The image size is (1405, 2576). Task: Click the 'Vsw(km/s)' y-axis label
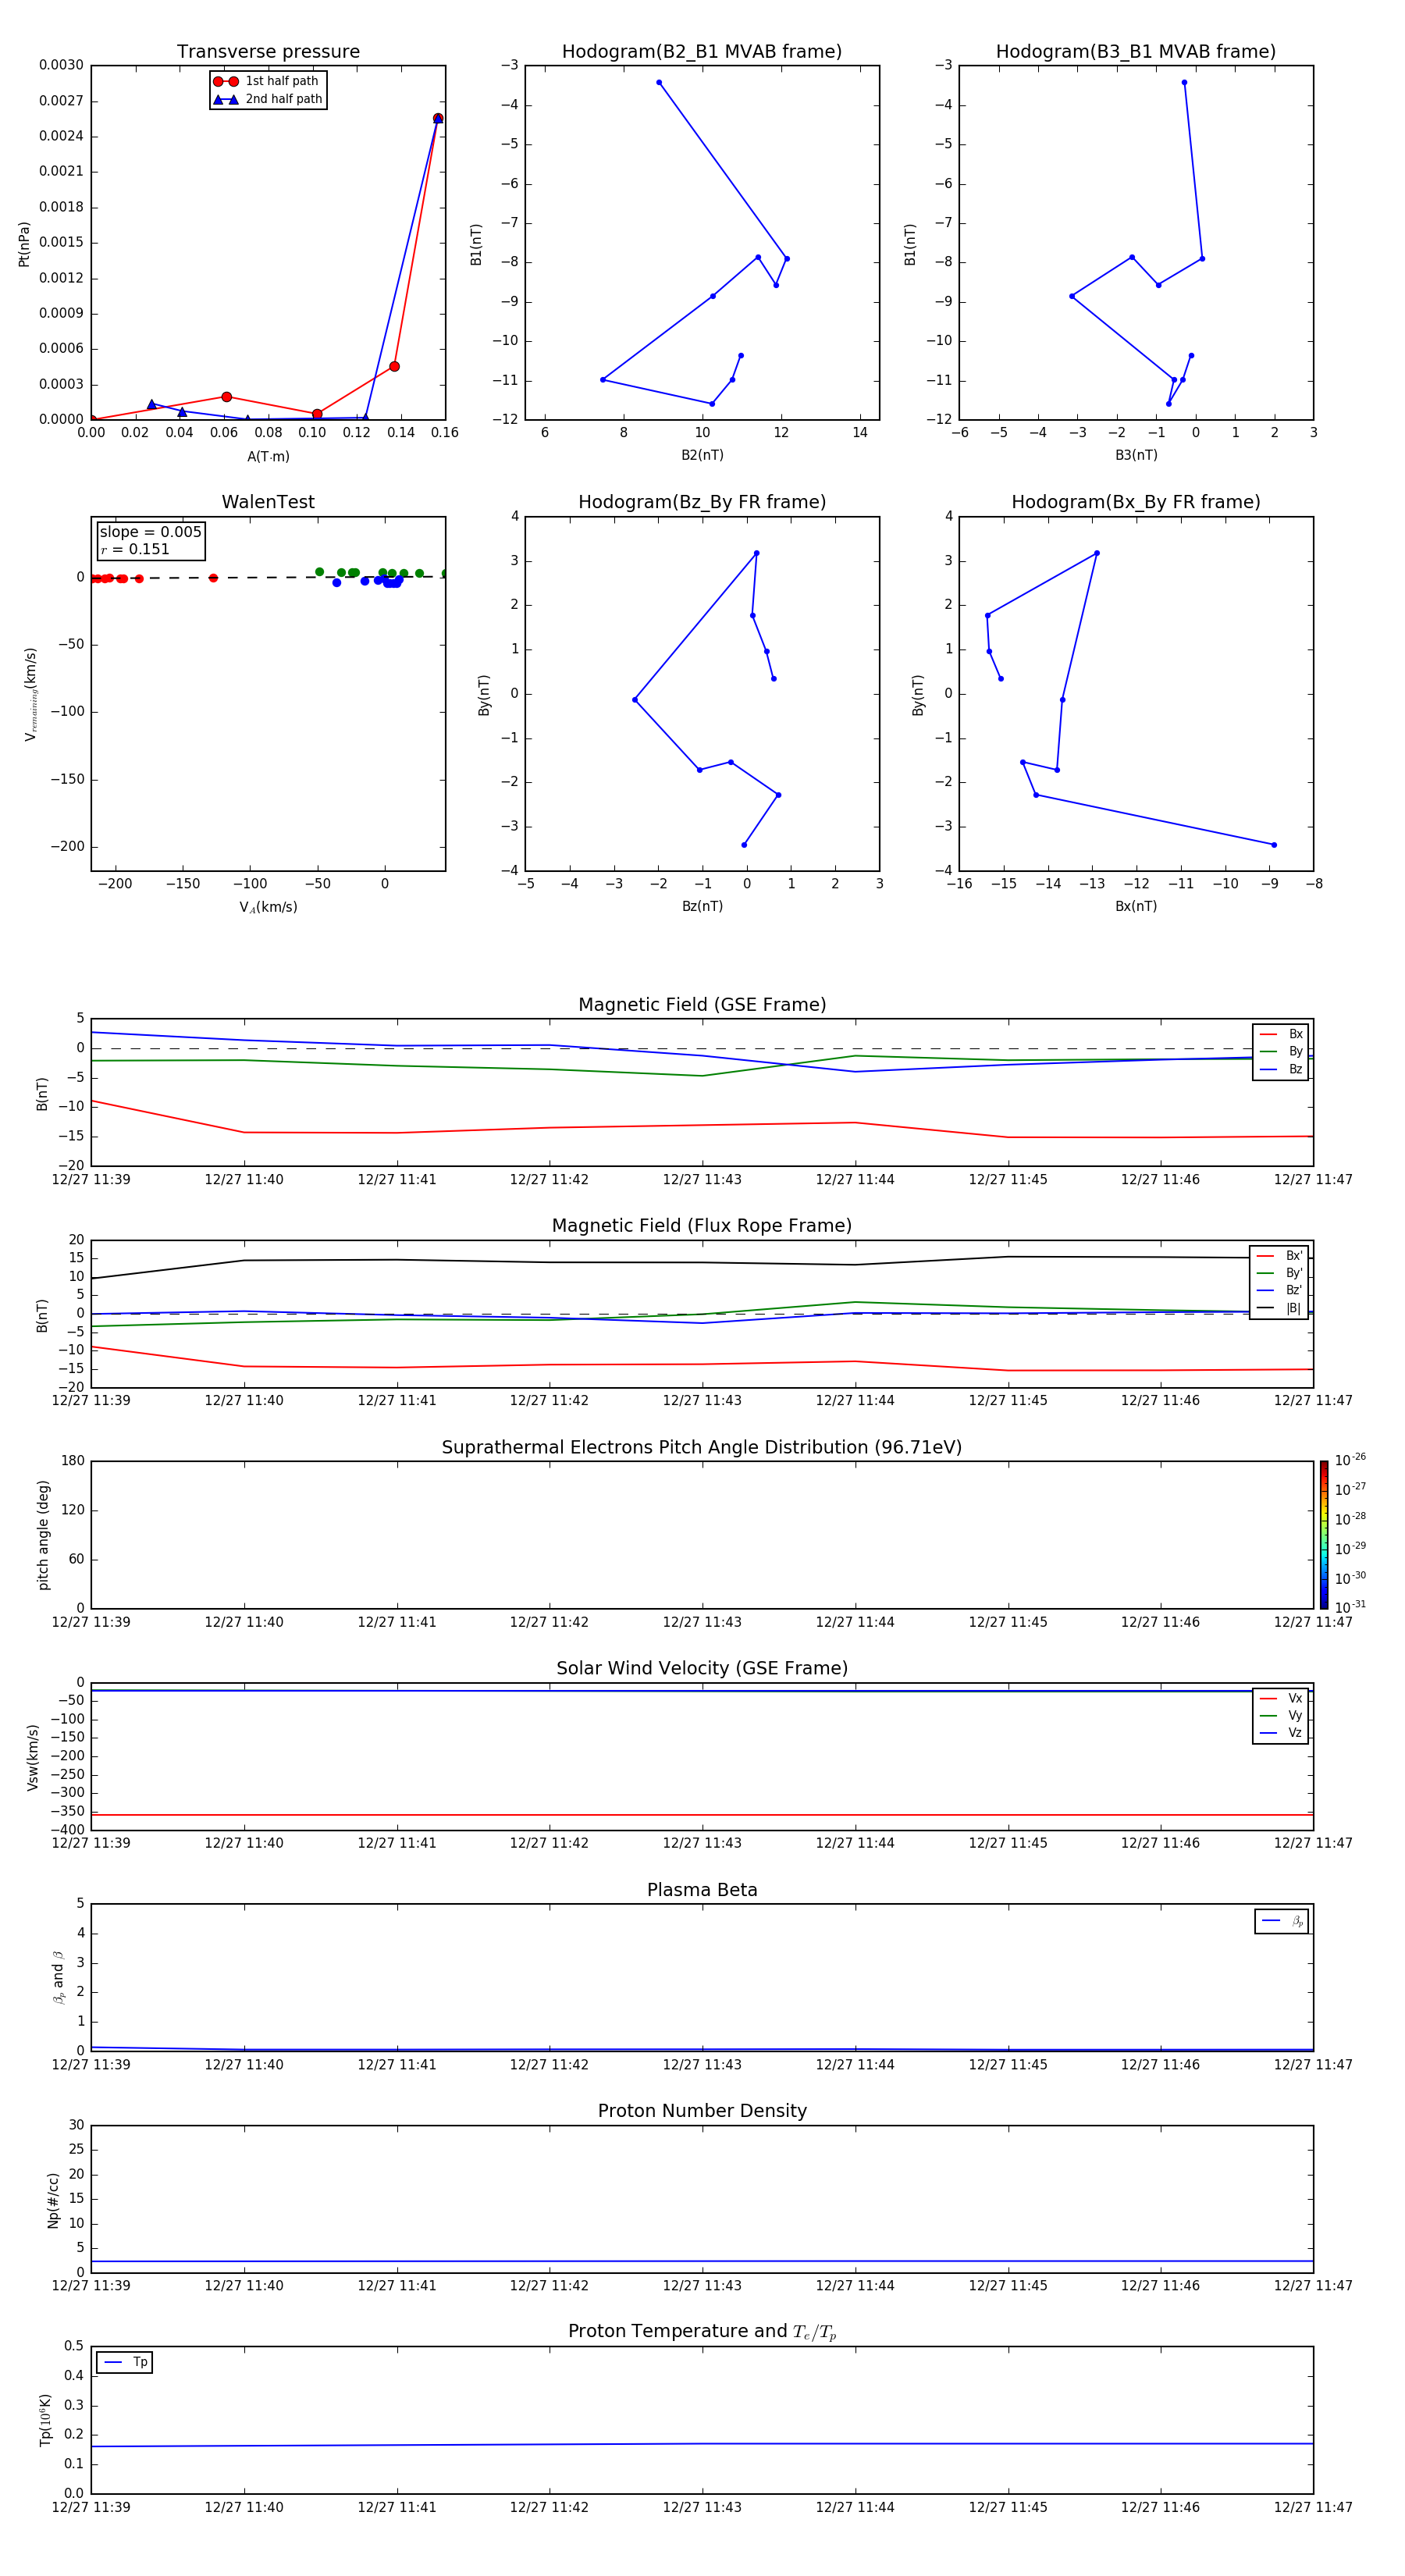coord(33,1757)
